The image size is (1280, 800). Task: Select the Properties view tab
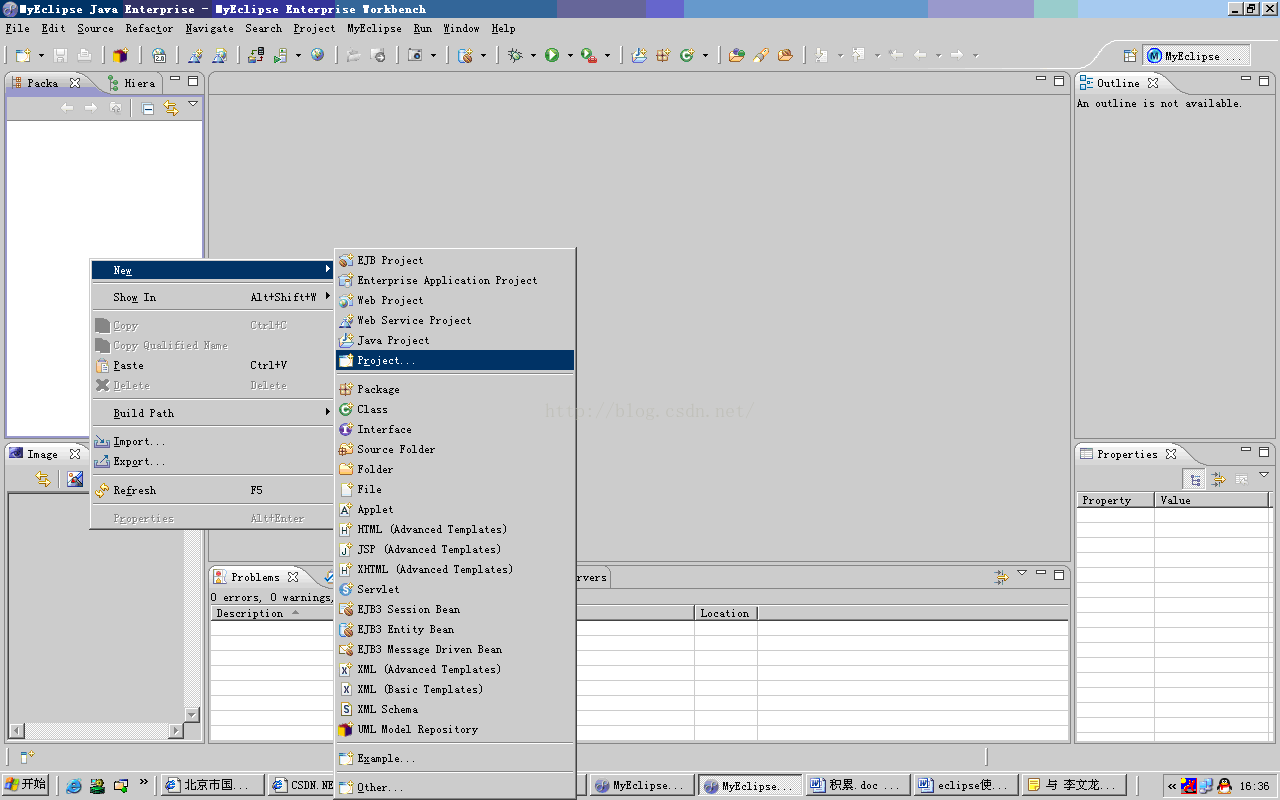point(1127,454)
